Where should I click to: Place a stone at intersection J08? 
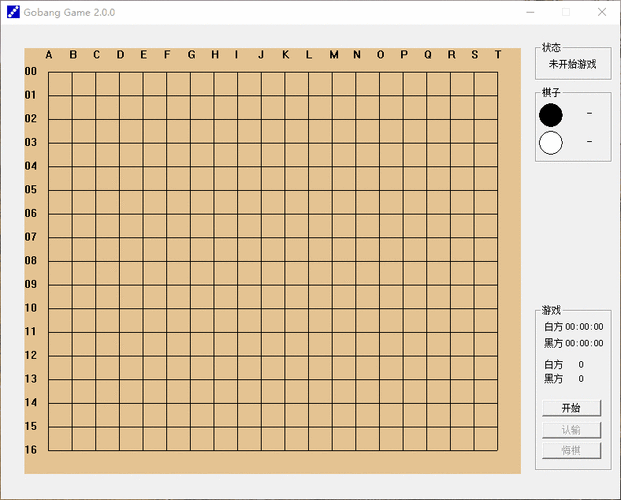(261, 261)
